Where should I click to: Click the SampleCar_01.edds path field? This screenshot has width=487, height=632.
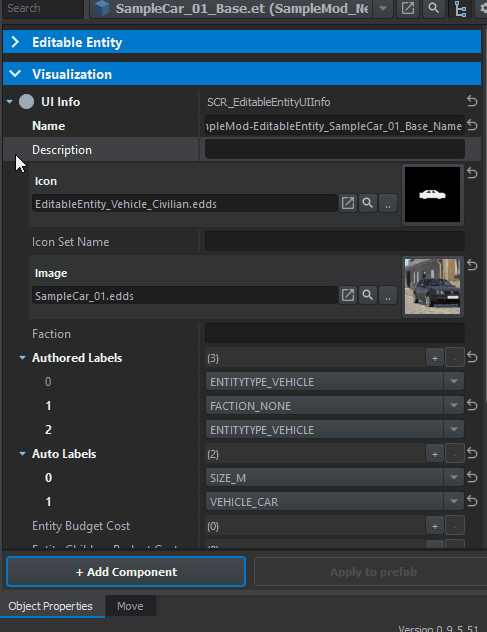[185, 296]
